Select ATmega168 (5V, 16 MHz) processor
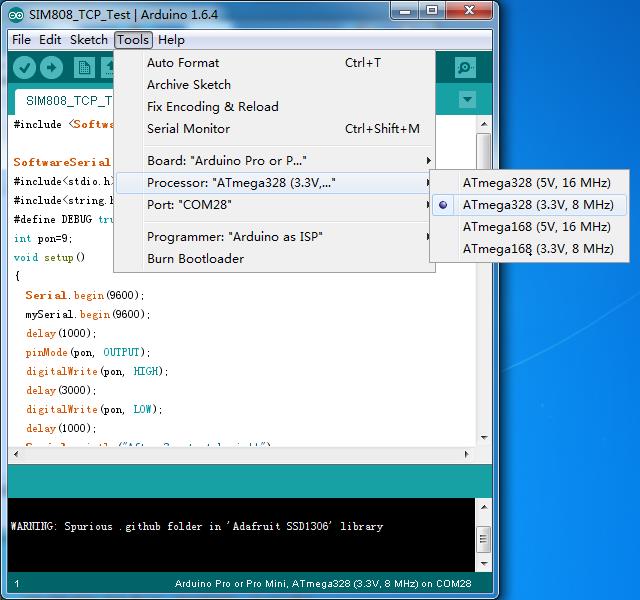This screenshot has height=600, width=640. (x=529, y=227)
